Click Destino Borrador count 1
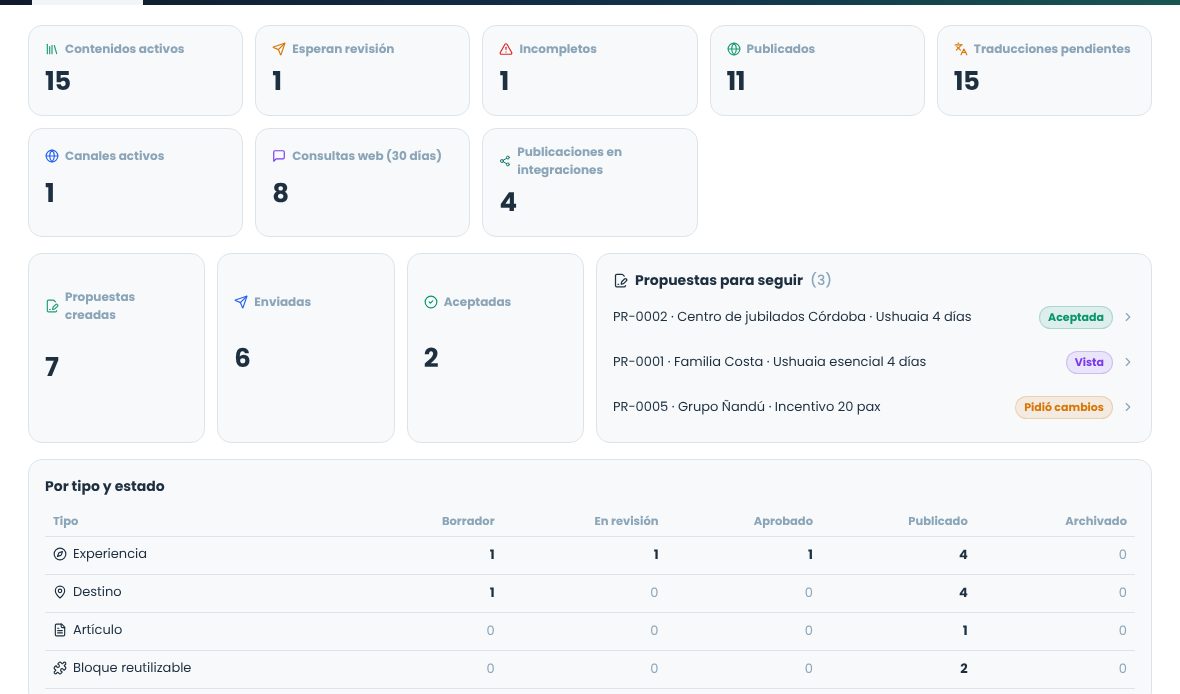Viewport: 1180px width, 694px height. 492,592
